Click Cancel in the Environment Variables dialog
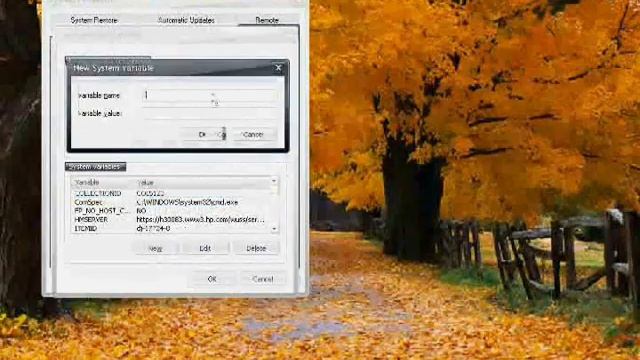This screenshot has height=360, width=640. (x=263, y=279)
